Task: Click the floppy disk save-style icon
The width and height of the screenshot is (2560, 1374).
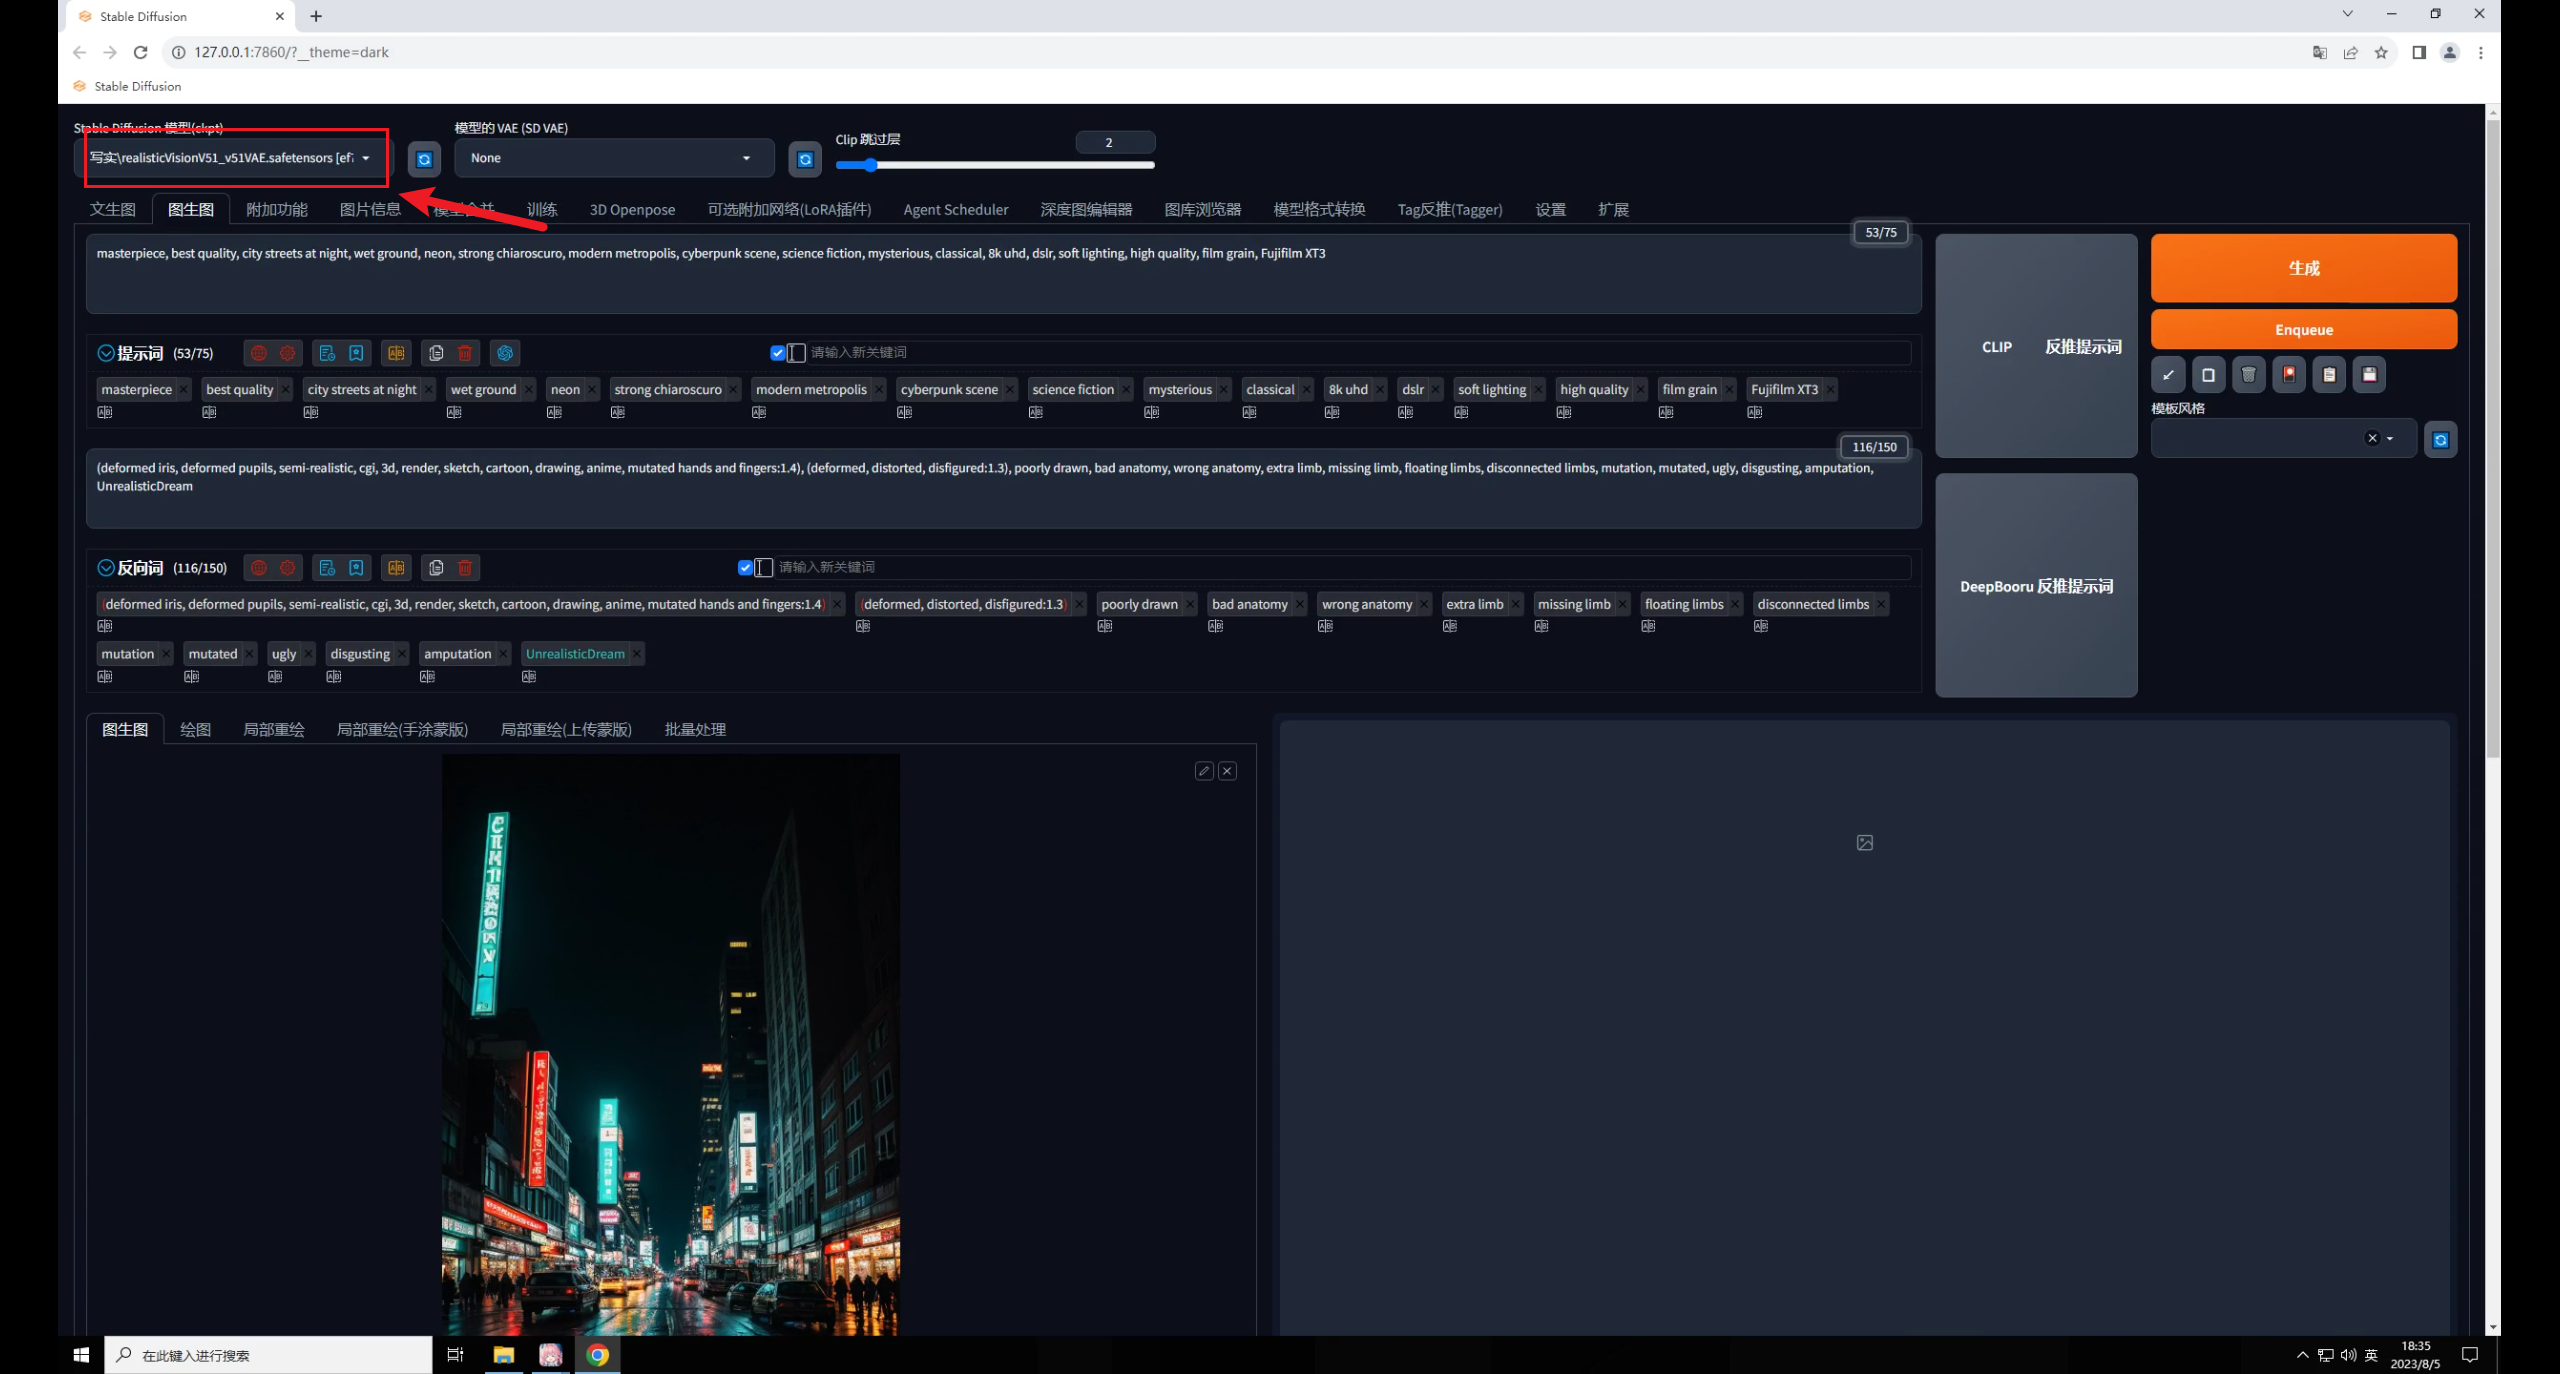Action: click(2369, 375)
